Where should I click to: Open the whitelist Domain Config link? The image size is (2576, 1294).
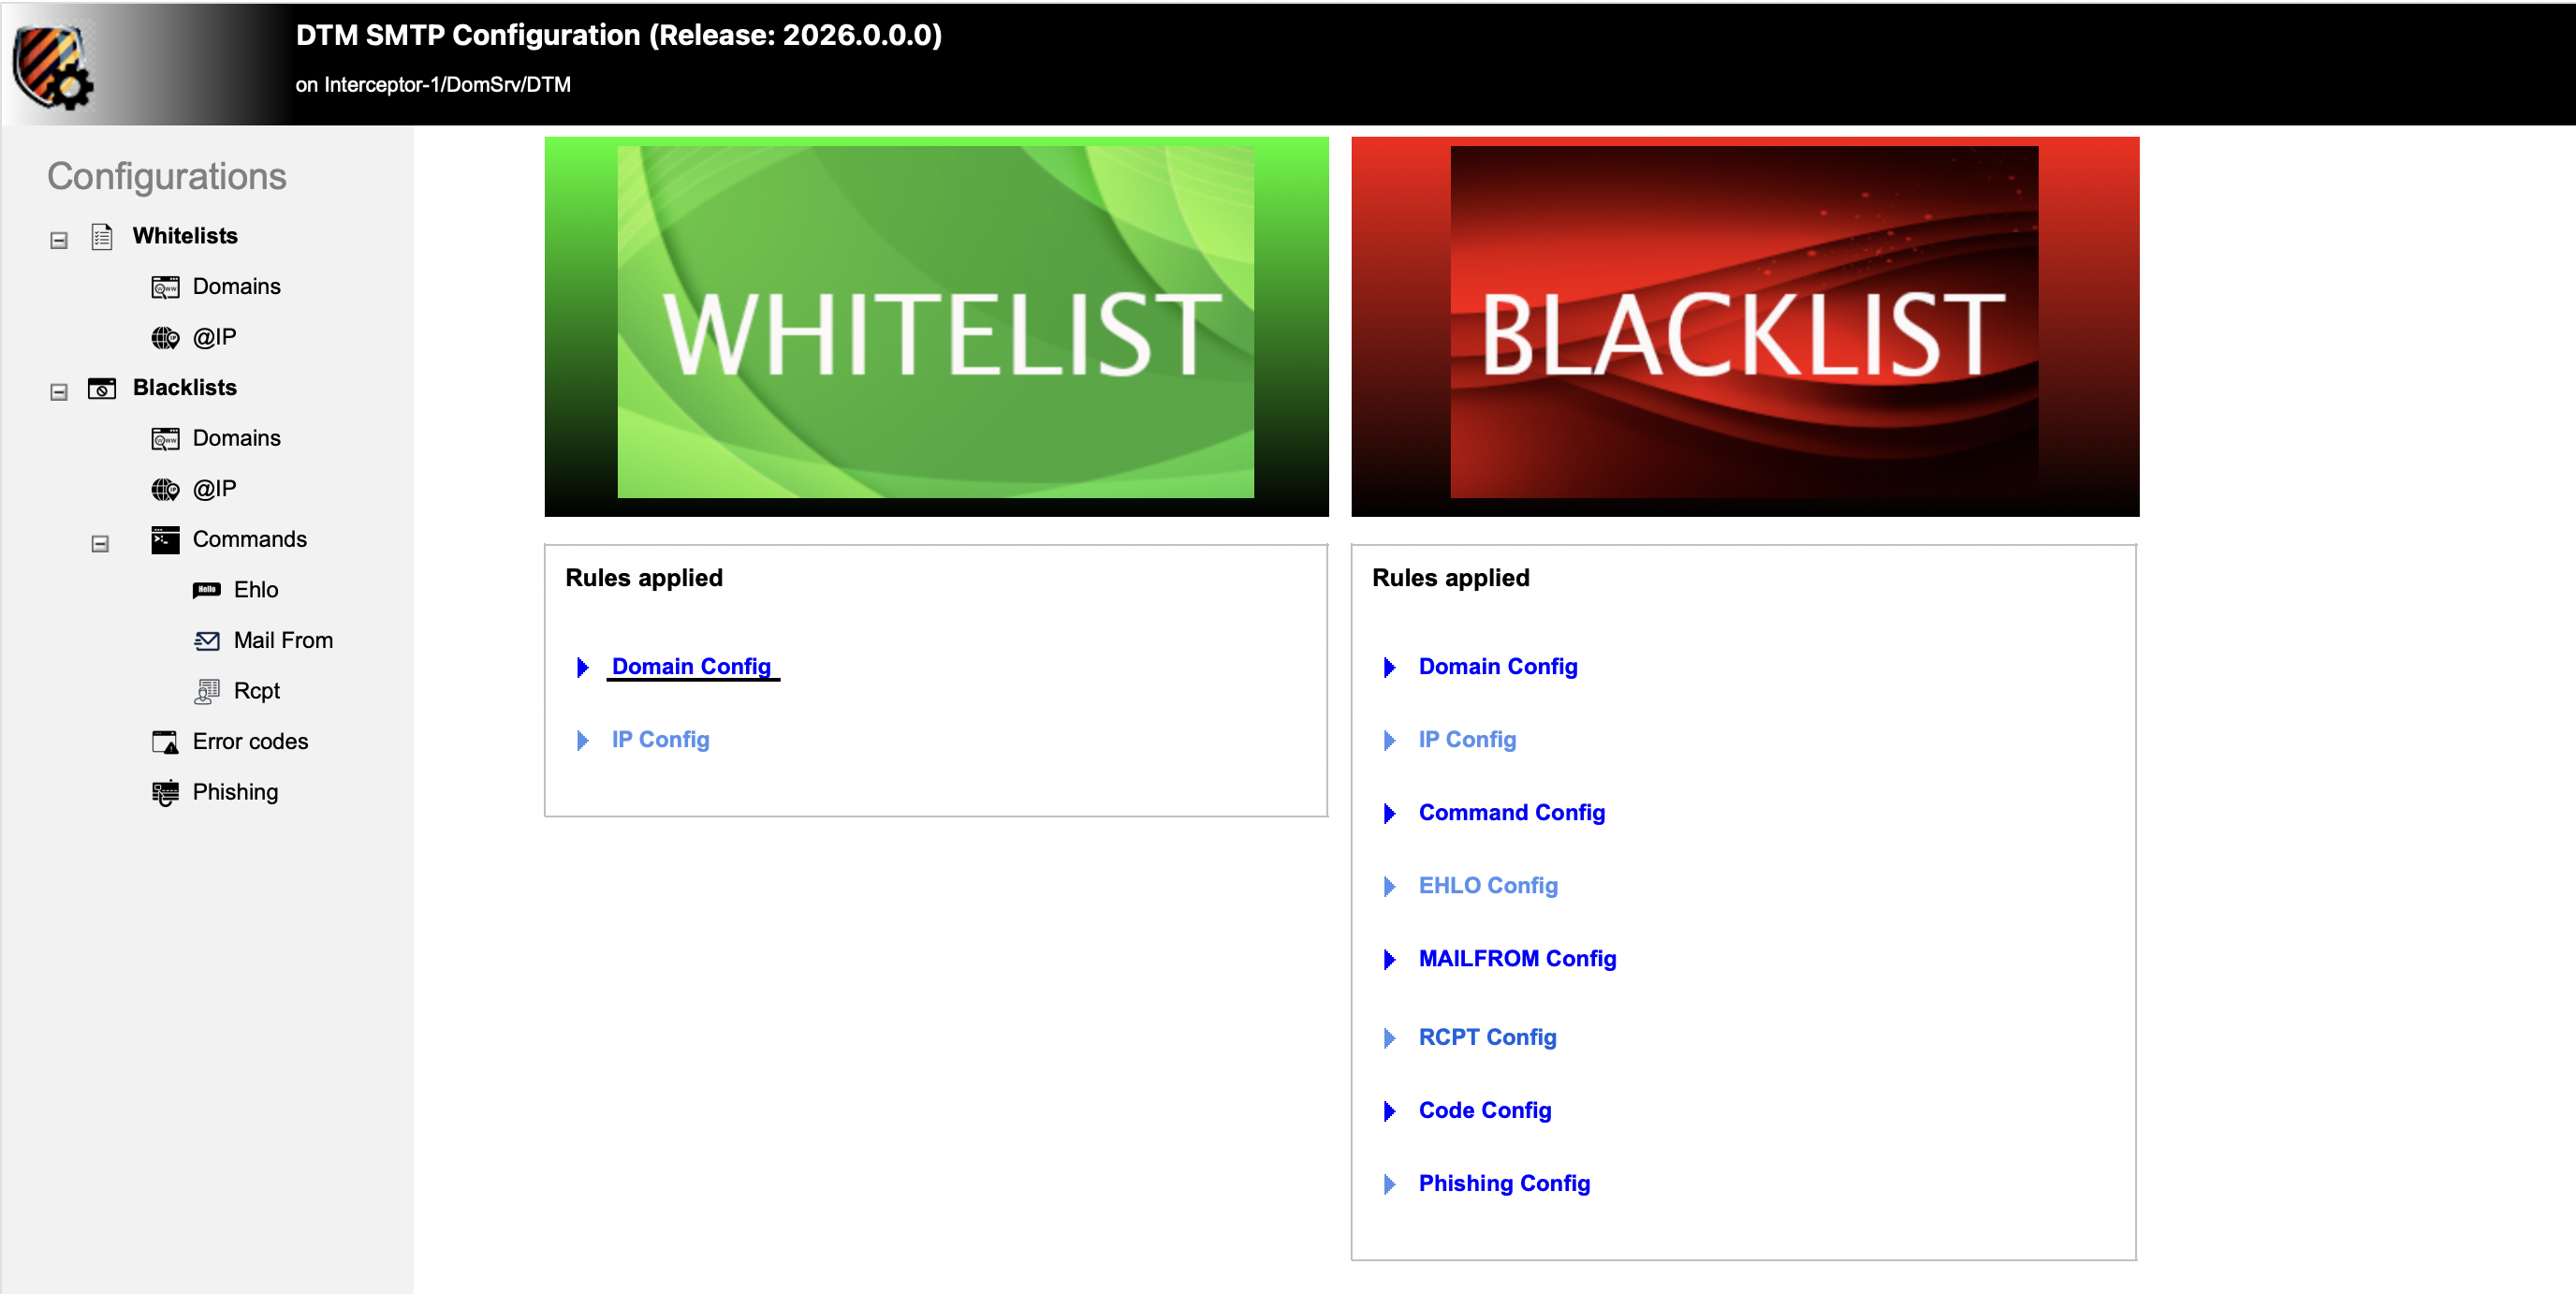pos(691,667)
